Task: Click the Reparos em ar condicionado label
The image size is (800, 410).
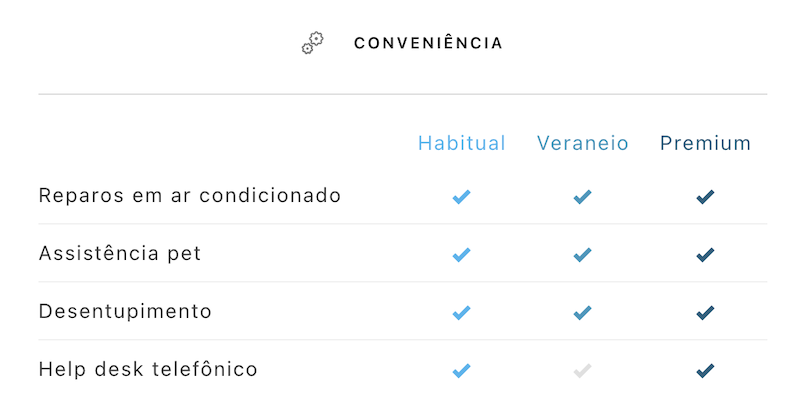Action: click(x=190, y=195)
